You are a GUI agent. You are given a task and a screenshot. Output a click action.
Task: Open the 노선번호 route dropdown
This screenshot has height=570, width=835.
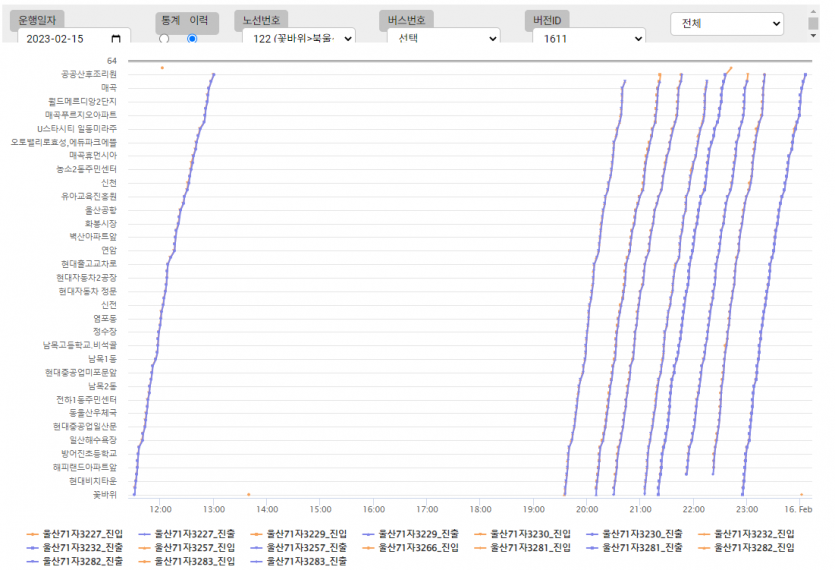click(x=298, y=38)
